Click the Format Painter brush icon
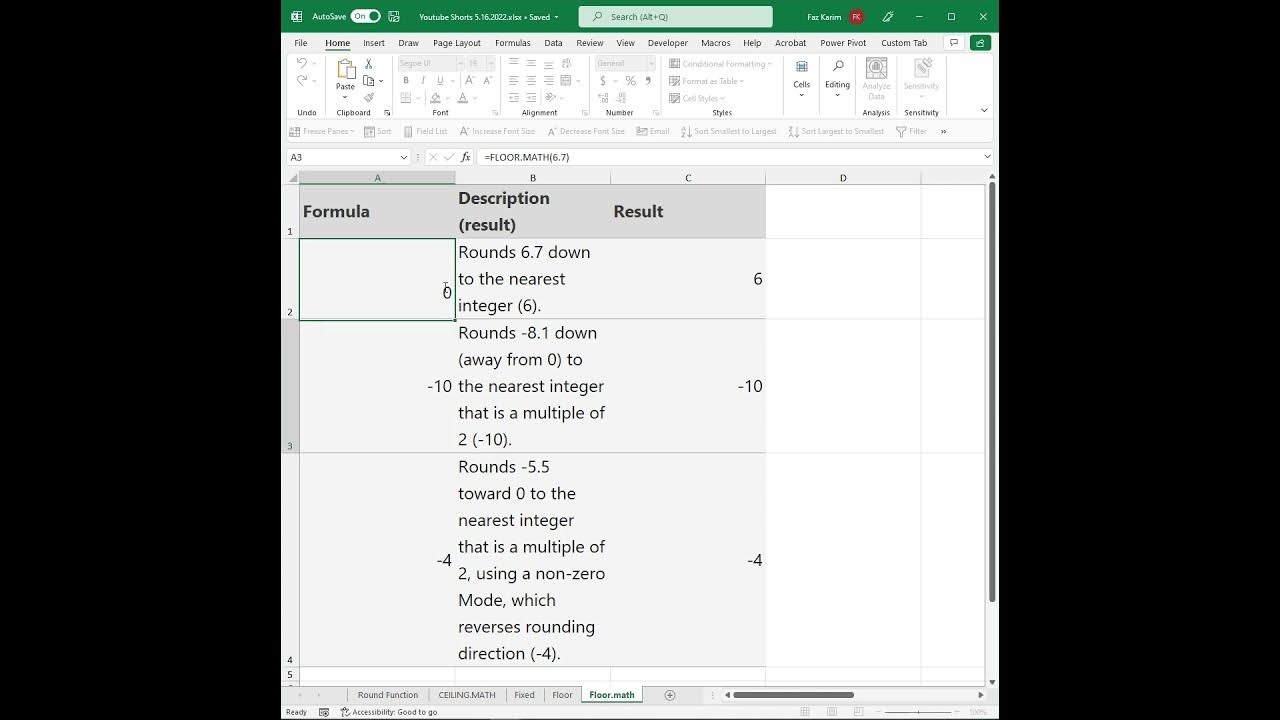 click(369, 97)
